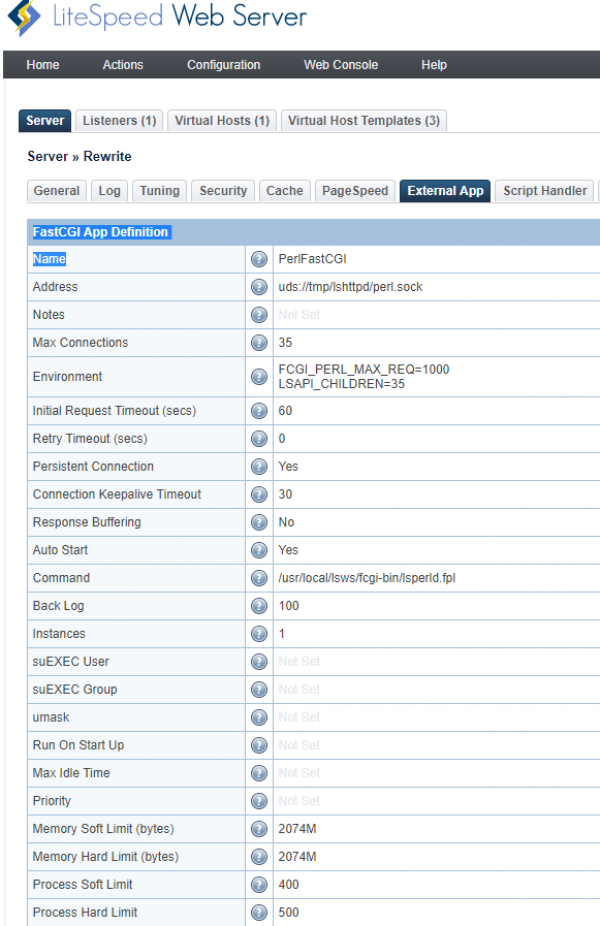Open the Web Console menu
Image resolution: width=600 pixels, height=926 pixels.
click(341, 65)
